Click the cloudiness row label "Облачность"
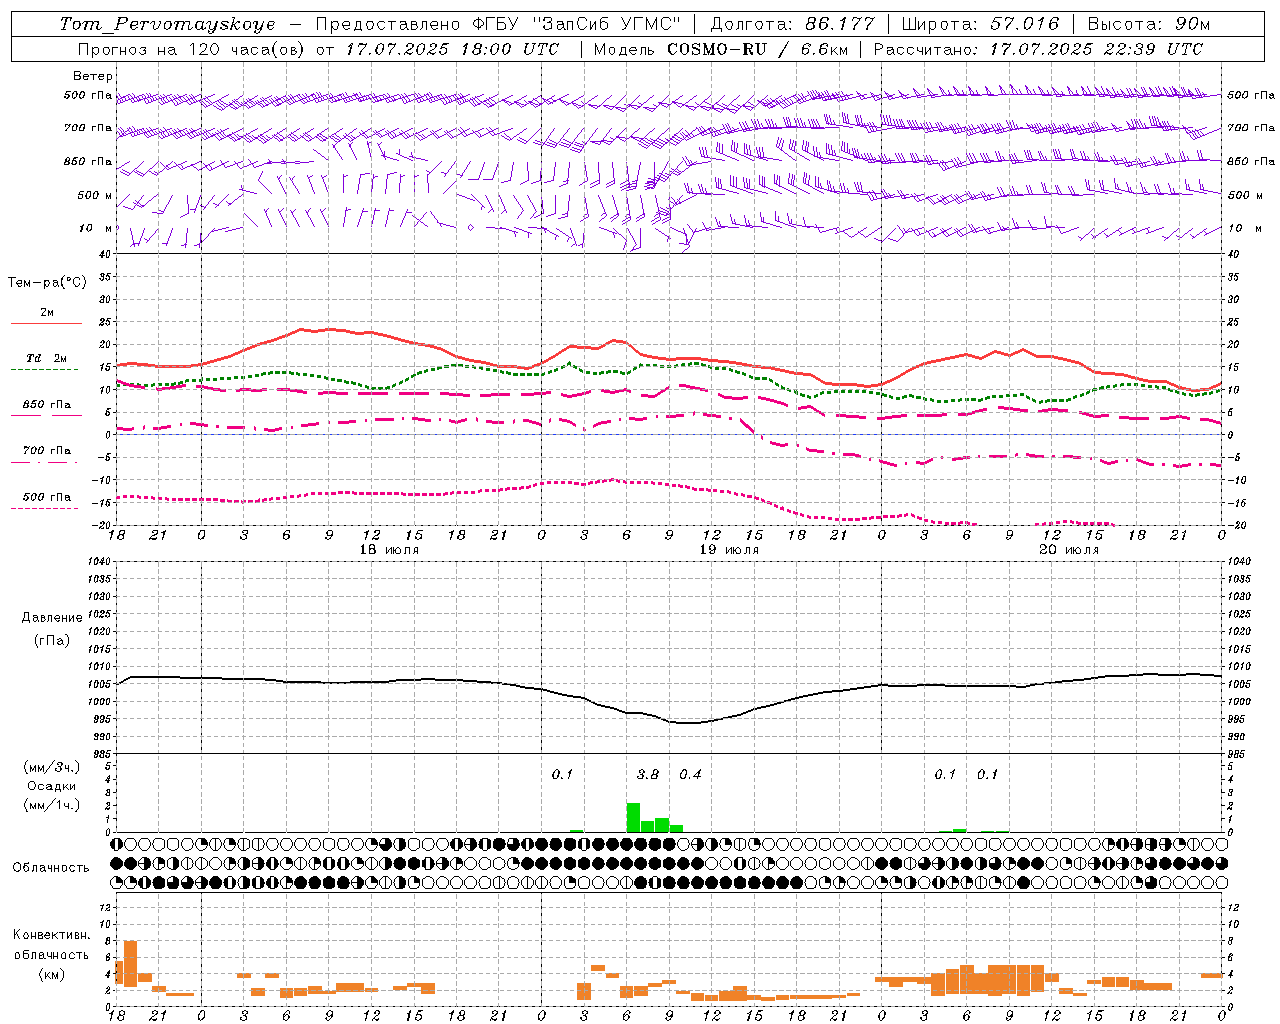Image resolution: width=1280 pixels, height=1024 pixels. point(51,867)
